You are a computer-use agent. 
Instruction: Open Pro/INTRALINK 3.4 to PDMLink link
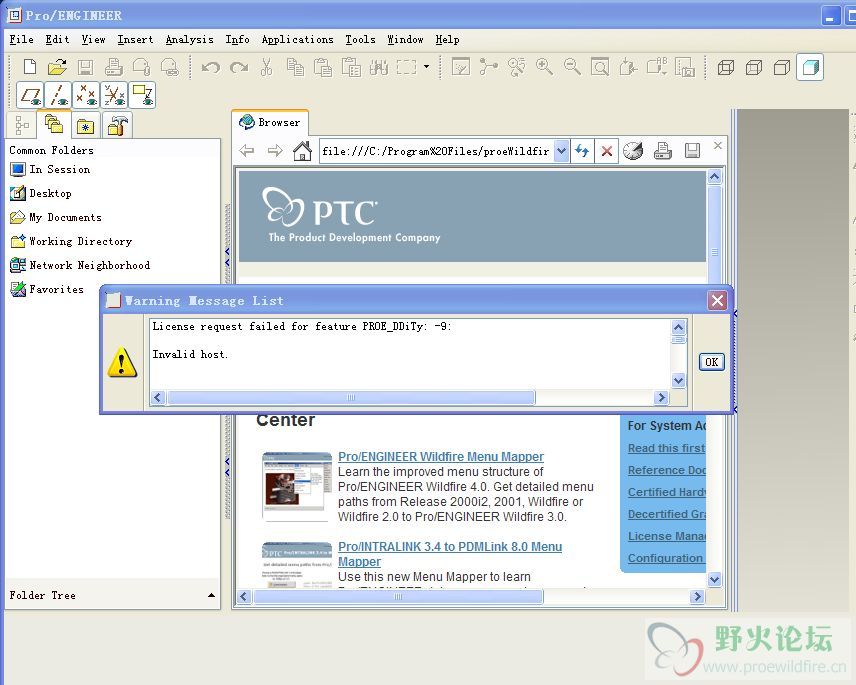[449, 553]
